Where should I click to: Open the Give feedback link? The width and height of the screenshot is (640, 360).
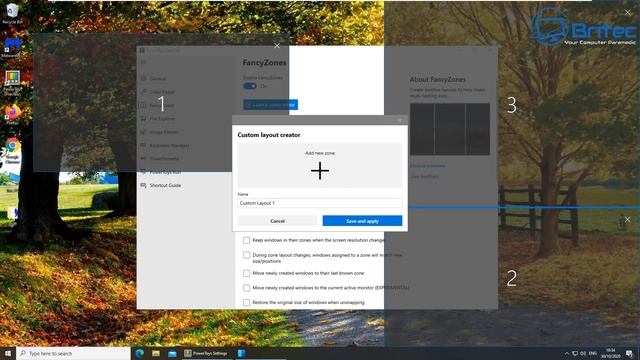pos(424,176)
